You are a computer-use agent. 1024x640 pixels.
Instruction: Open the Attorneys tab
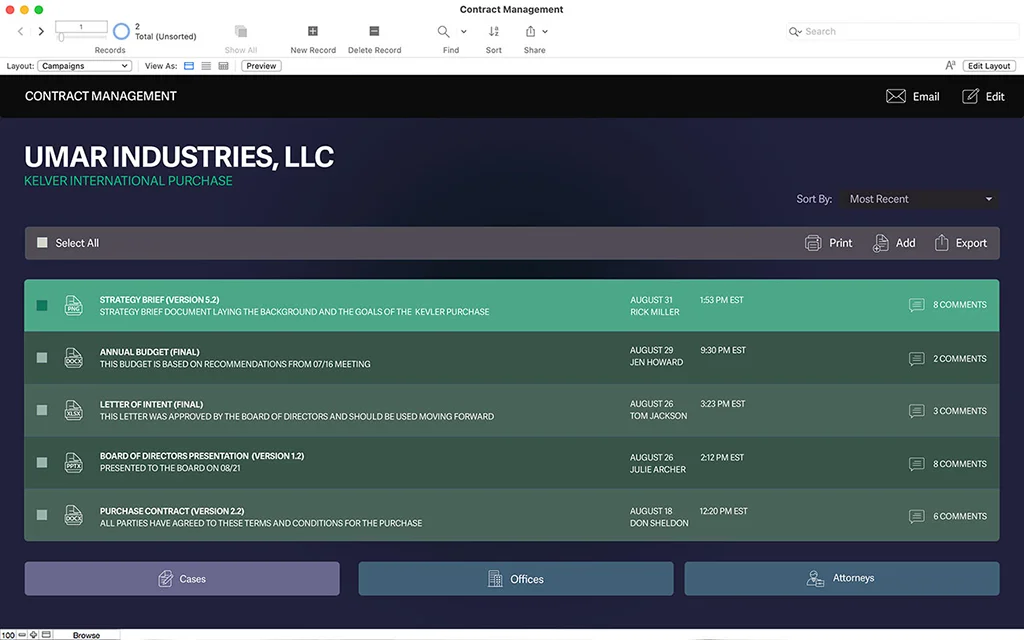[x=841, y=579]
